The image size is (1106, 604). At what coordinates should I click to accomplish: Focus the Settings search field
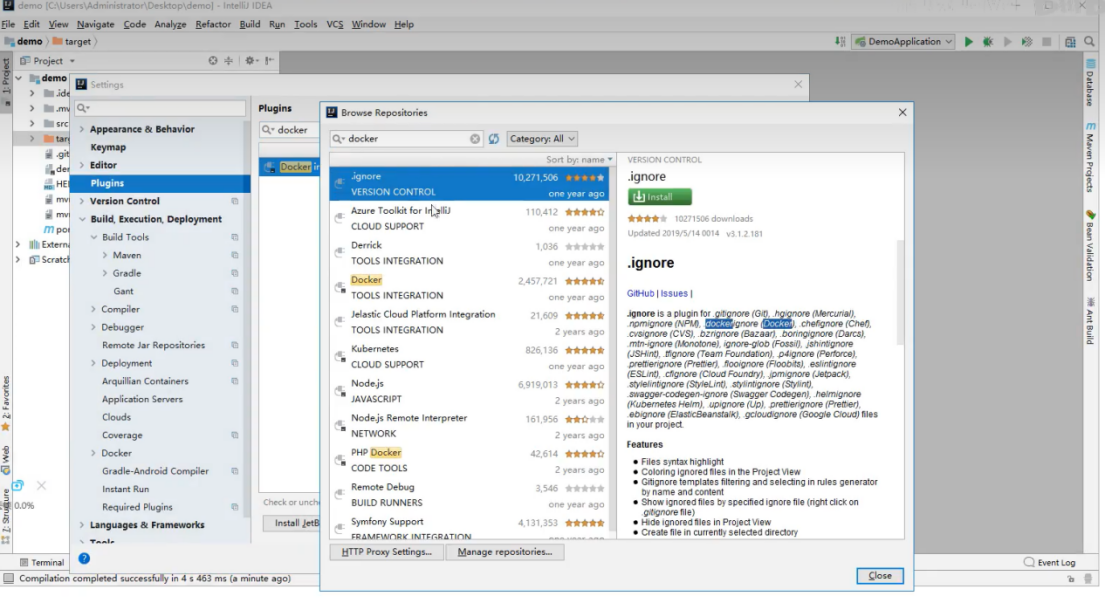[160, 108]
